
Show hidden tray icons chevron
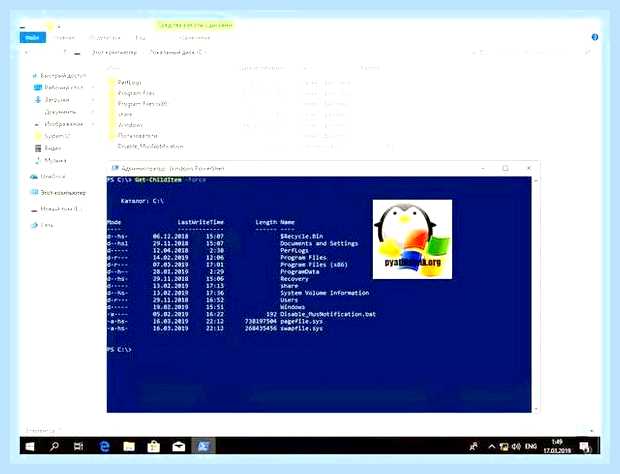pos(491,446)
